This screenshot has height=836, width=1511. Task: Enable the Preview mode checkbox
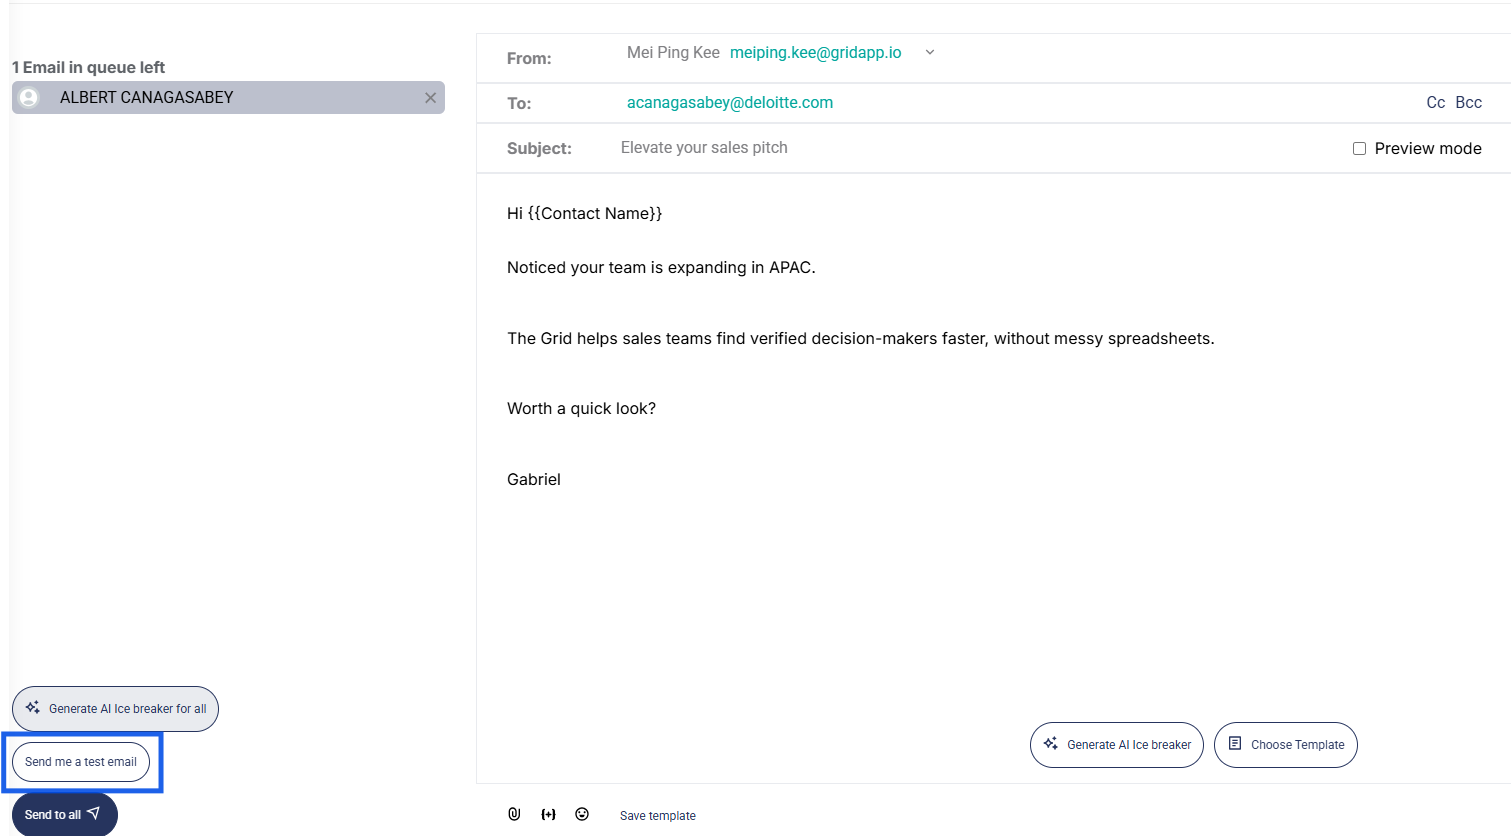point(1359,148)
